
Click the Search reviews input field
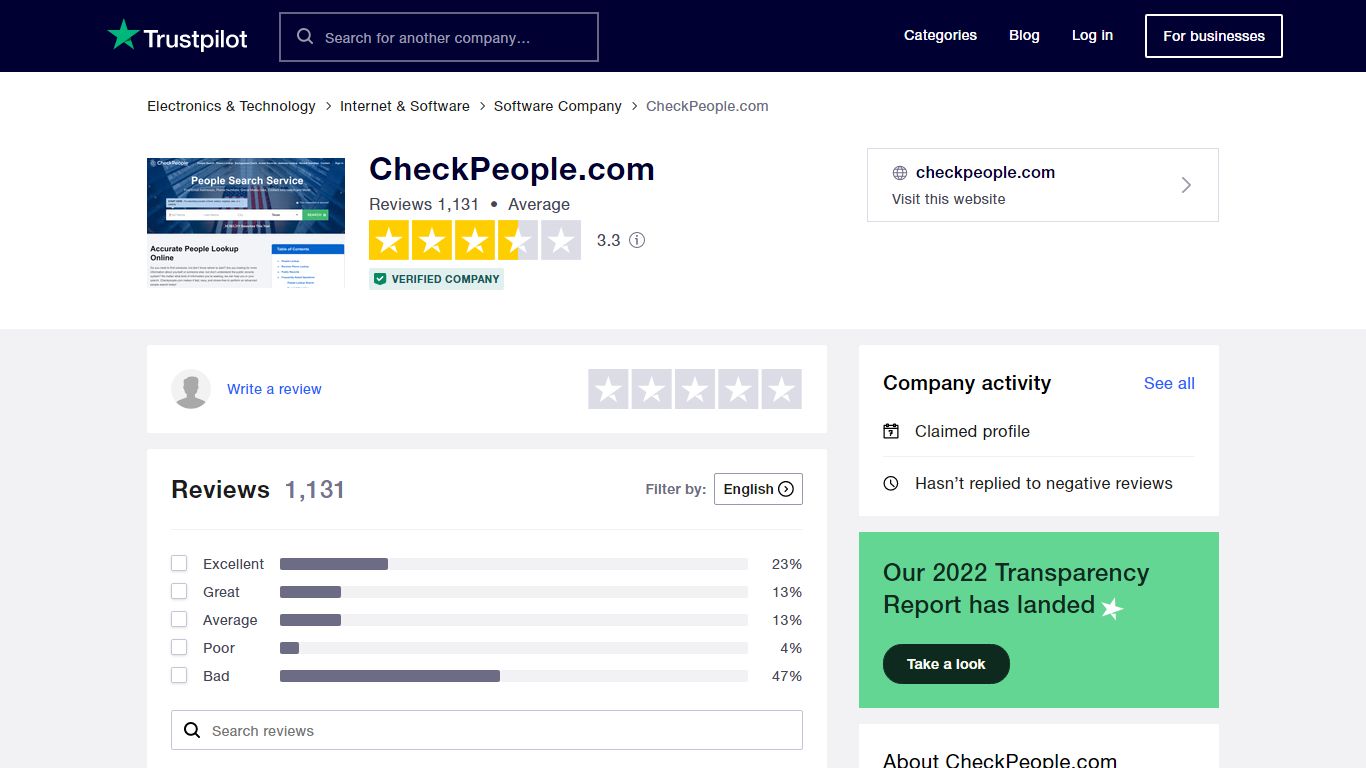click(x=487, y=730)
